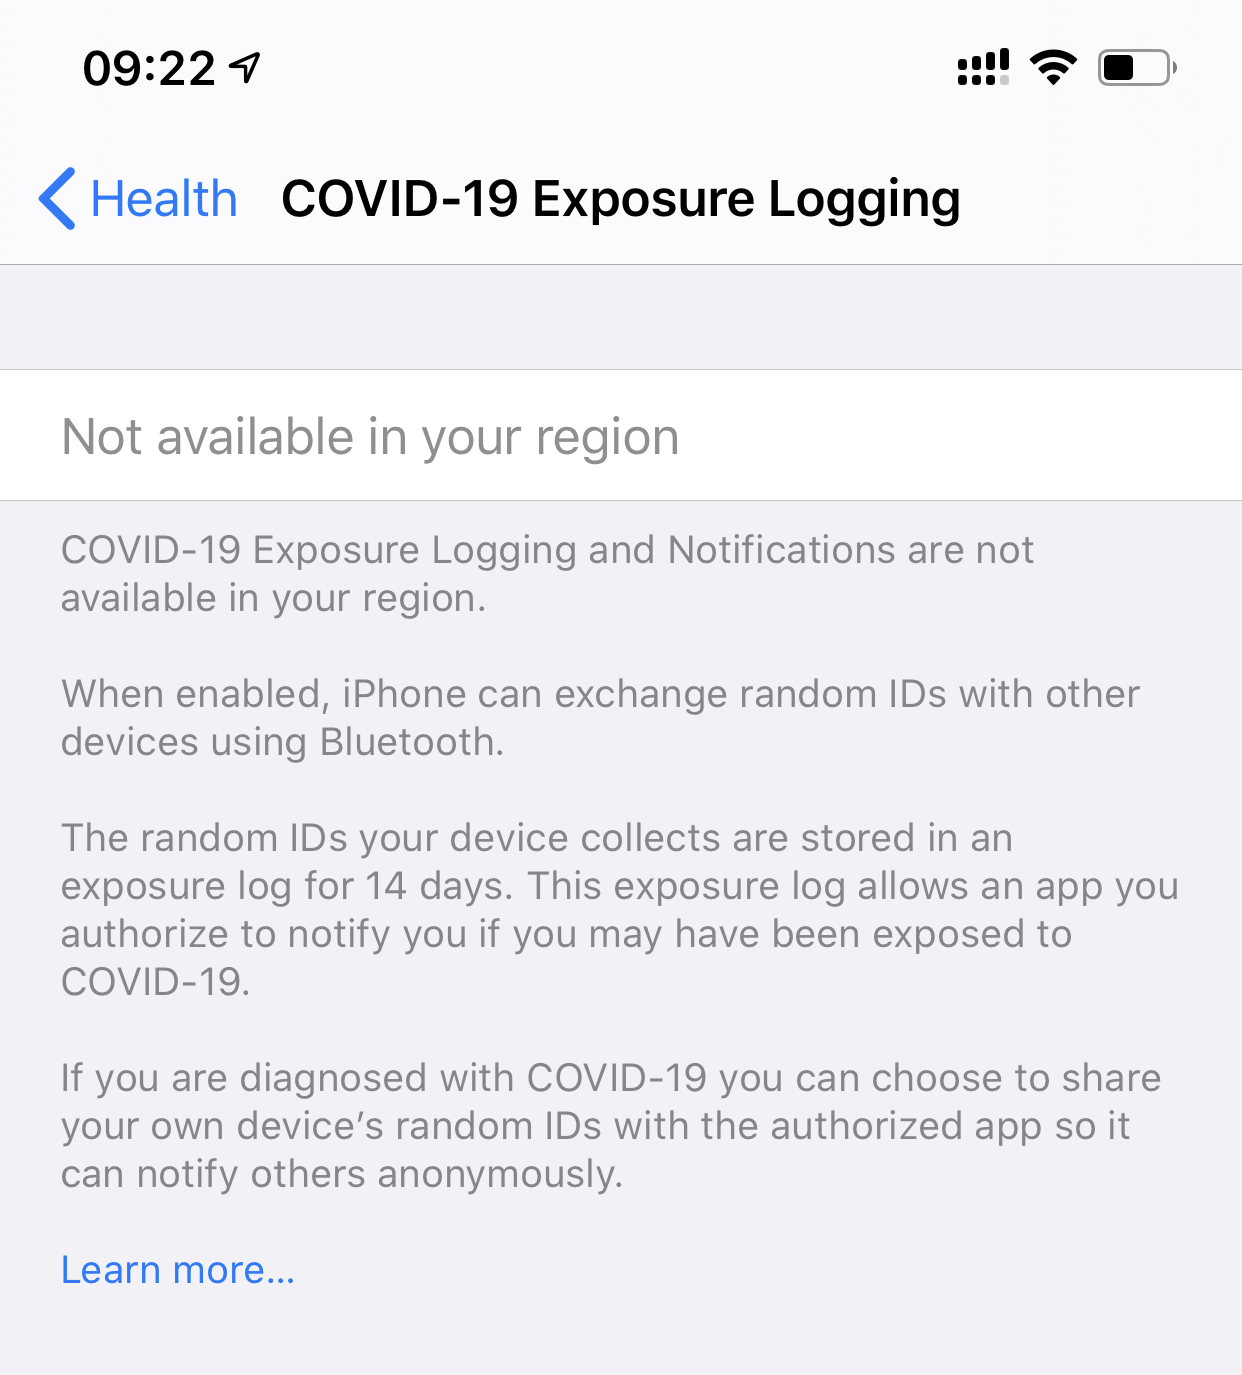Tap the diagnosed with COVID-19 paragraph

611,1126
